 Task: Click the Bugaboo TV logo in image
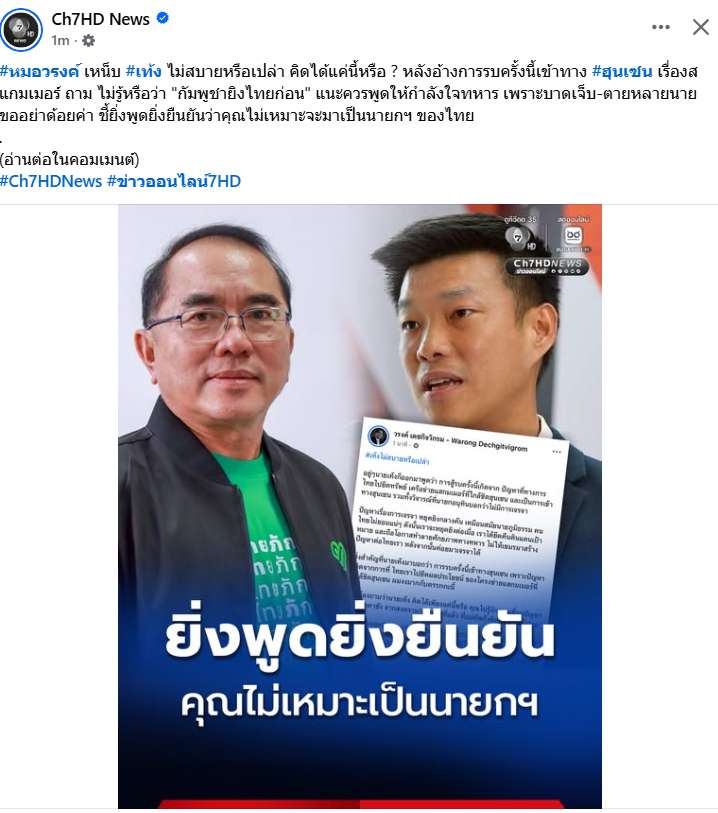pyautogui.click(x=573, y=237)
